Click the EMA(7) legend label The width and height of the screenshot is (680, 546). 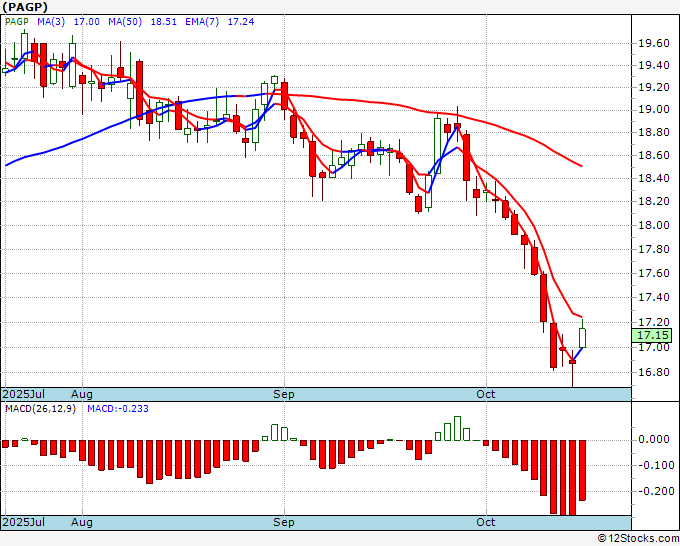point(202,22)
